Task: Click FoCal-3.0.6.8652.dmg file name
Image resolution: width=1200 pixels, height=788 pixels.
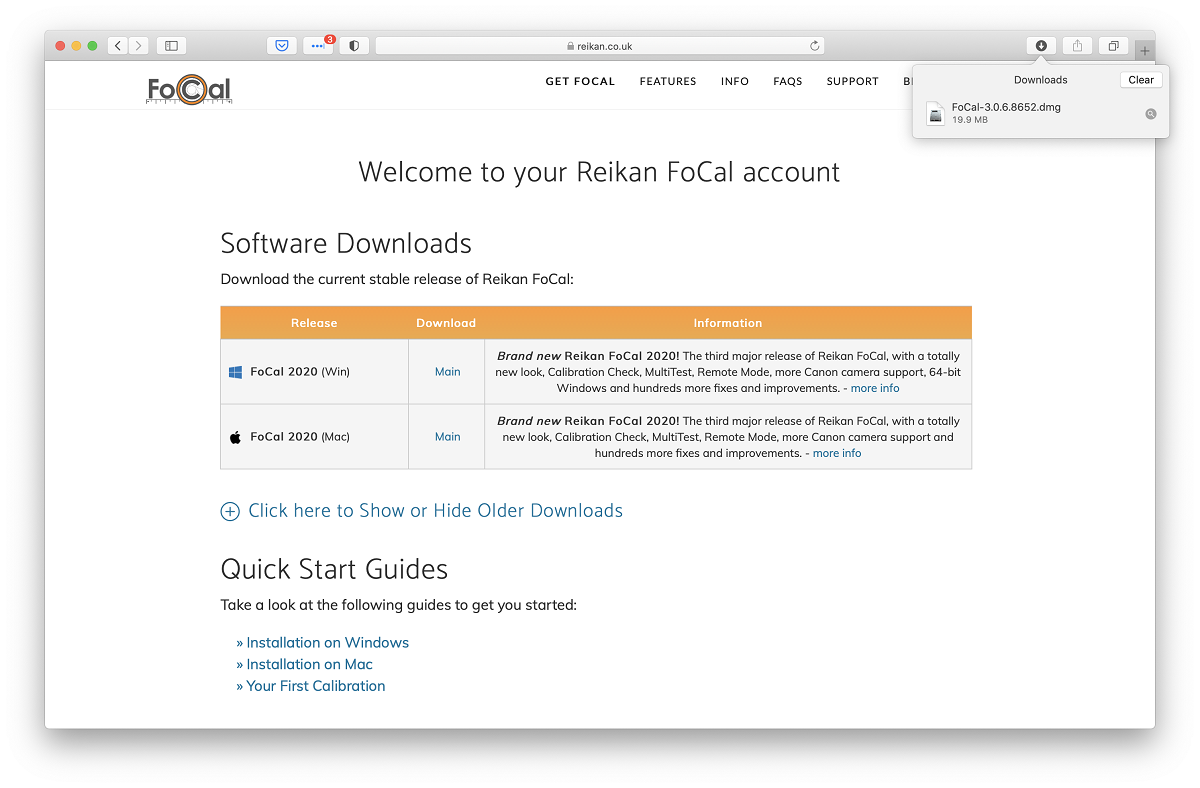Action: tap(1006, 107)
